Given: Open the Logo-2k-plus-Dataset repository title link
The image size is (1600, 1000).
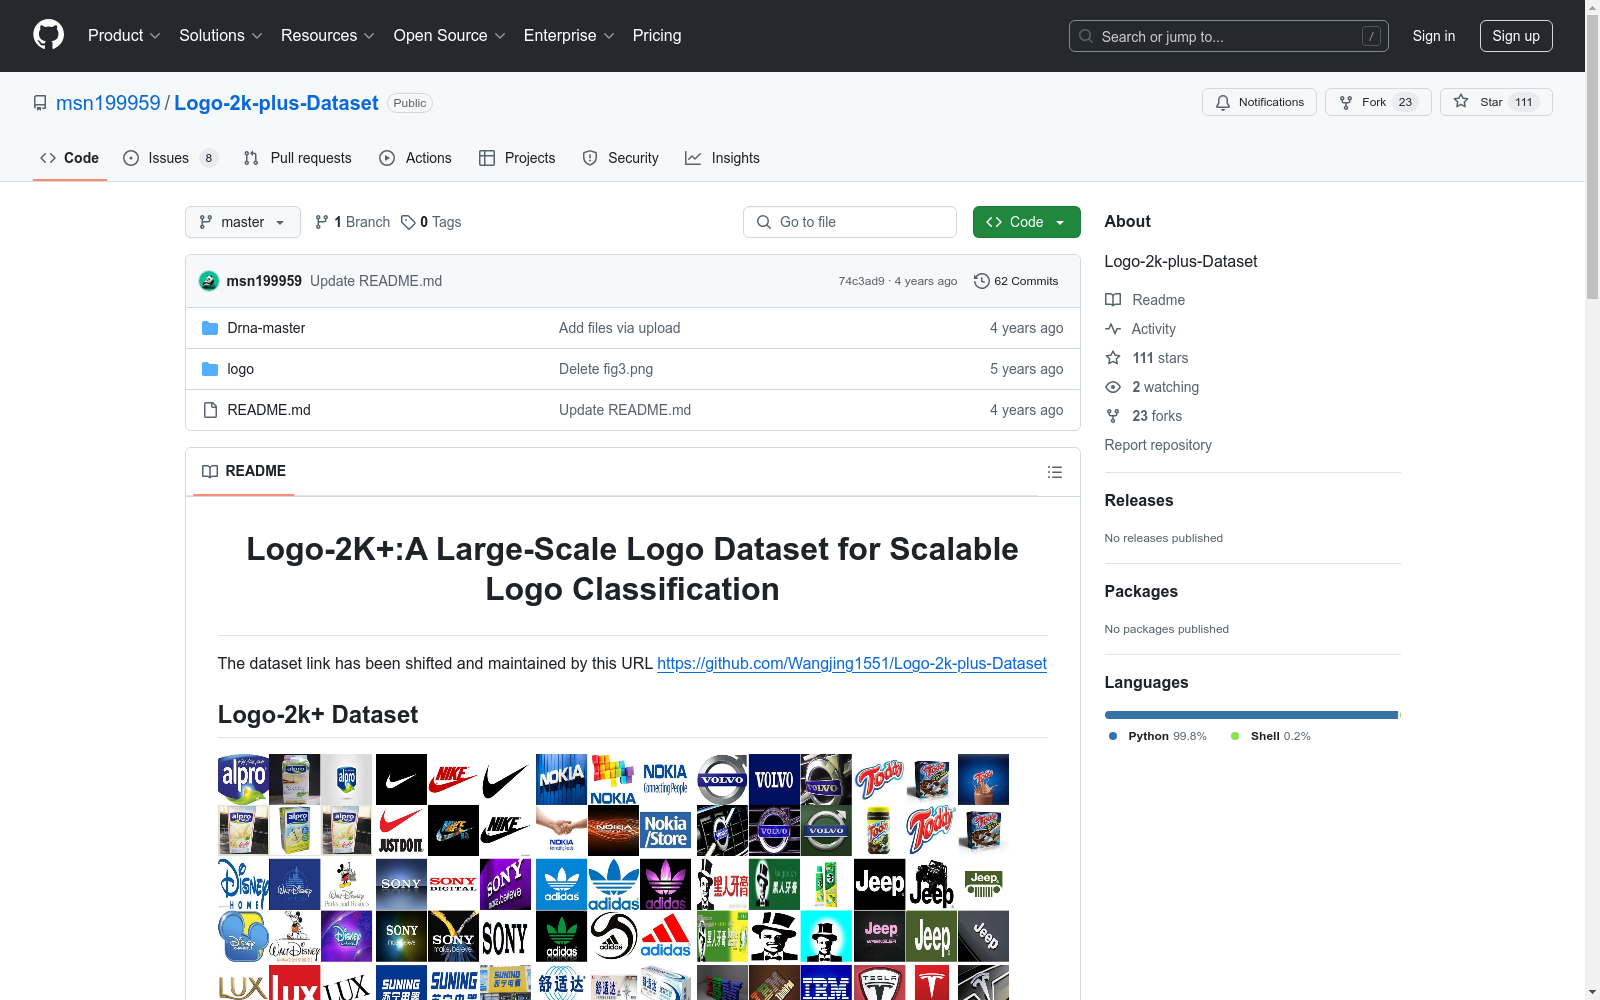Looking at the screenshot, I should tap(276, 103).
